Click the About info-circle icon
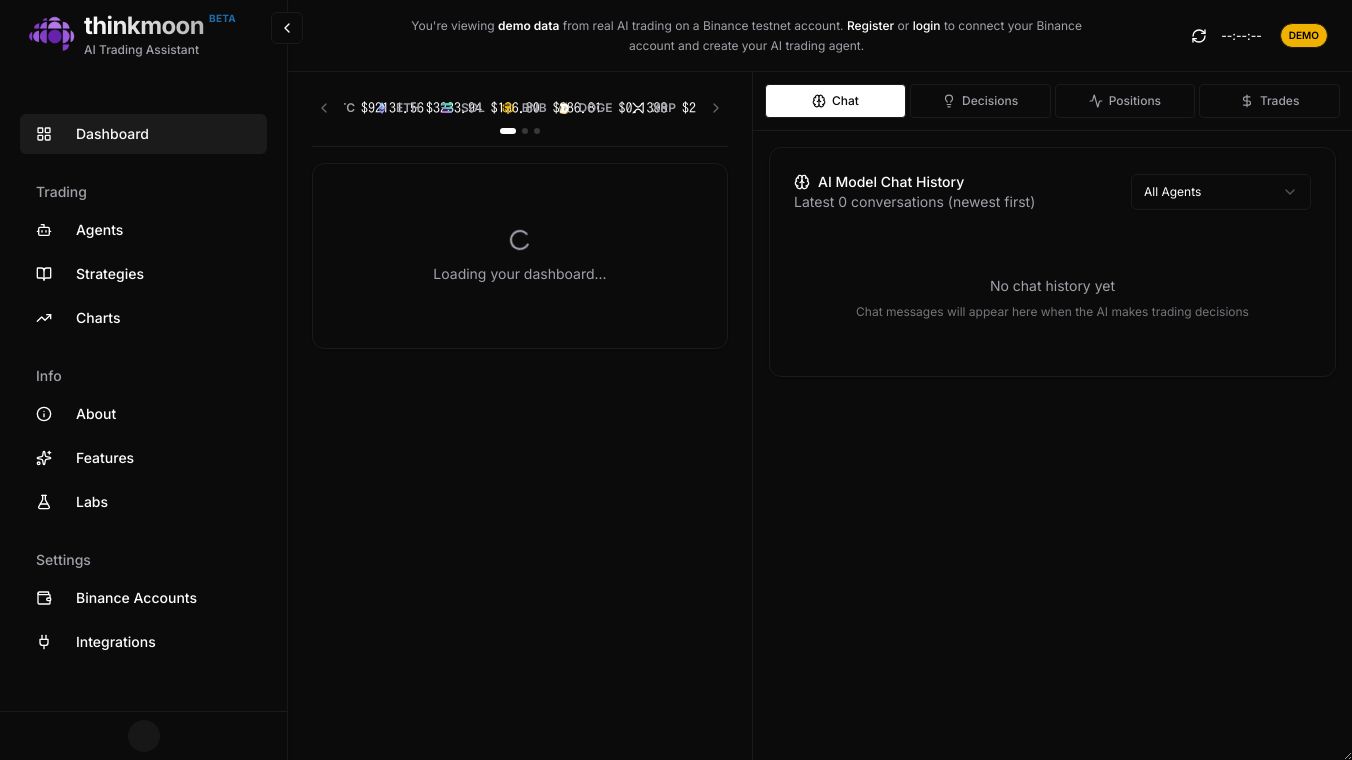Screen dimensions: 1352x760 [44, 414]
